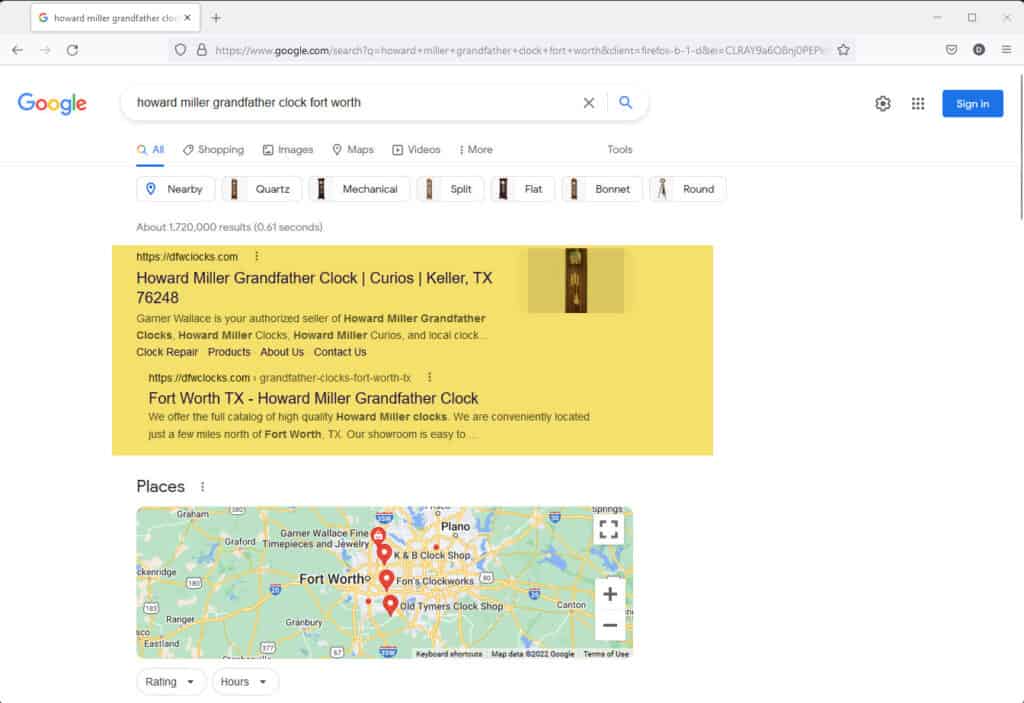Open the Firefox account icon
1024x703 pixels.
pyautogui.click(x=978, y=50)
